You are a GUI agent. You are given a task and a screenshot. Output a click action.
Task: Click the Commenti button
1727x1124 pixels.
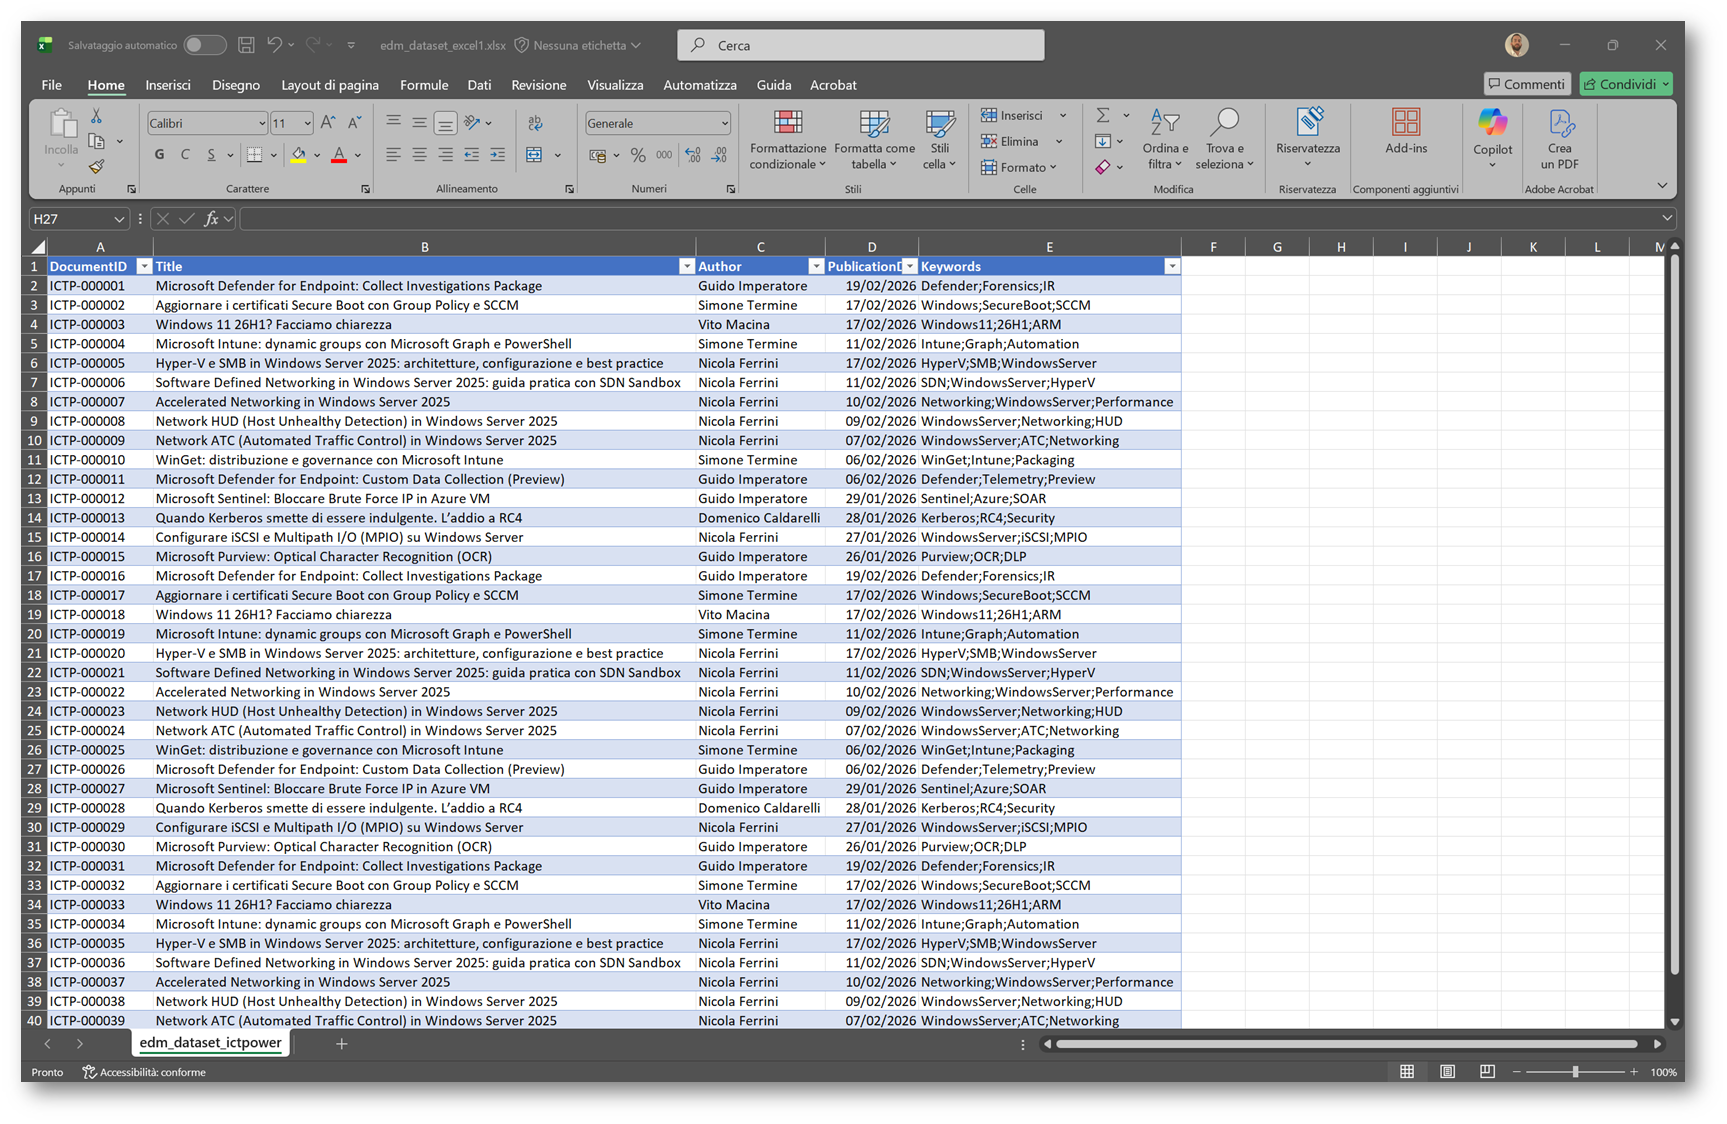pos(1526,84)
